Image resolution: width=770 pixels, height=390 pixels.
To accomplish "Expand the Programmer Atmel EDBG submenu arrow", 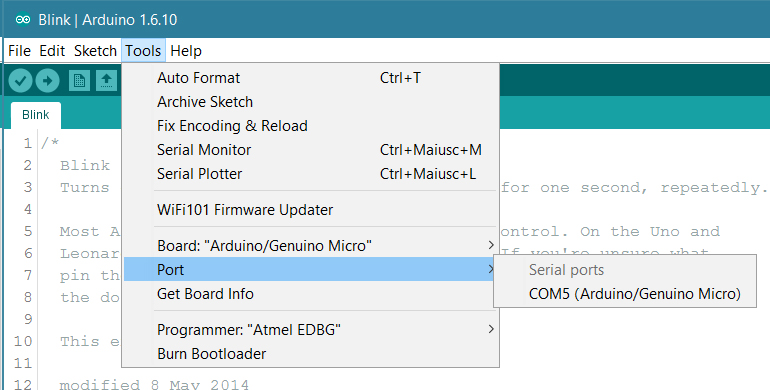I will tap(491, 329).
